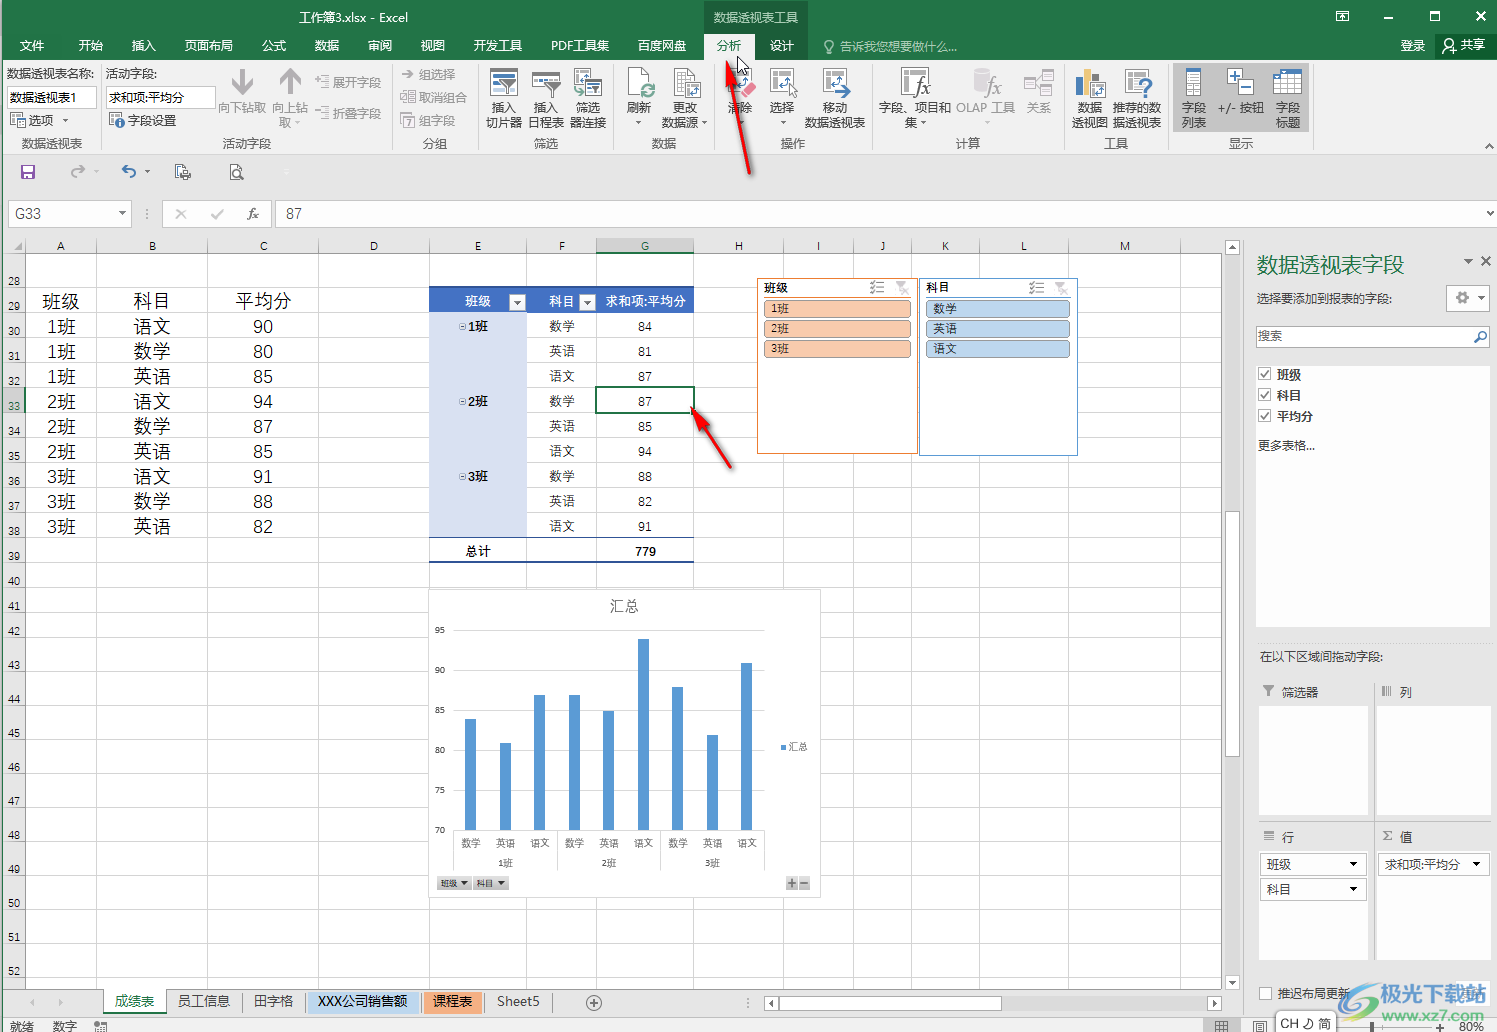The height and width of the screenshot is (1032, 1497).
Task: Click multi-select icon in 科目 slicer
Action: pyautogui.click(x=1037, y=288)
